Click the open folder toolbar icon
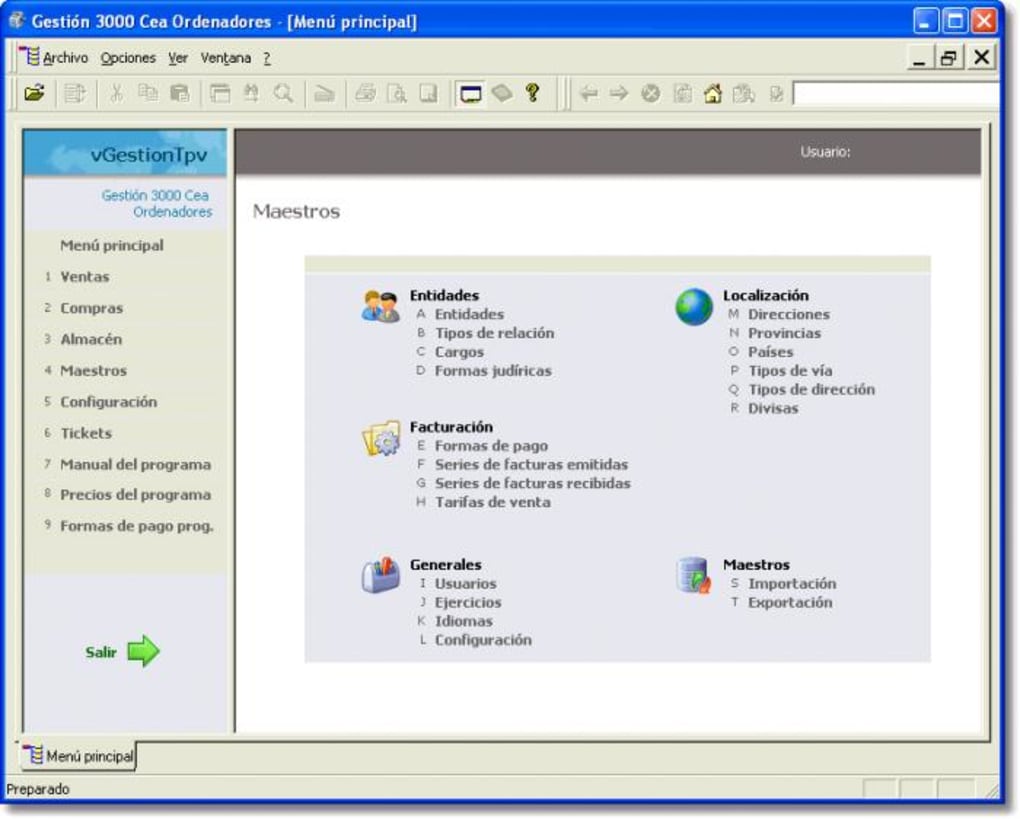 (x=34, y=94)
